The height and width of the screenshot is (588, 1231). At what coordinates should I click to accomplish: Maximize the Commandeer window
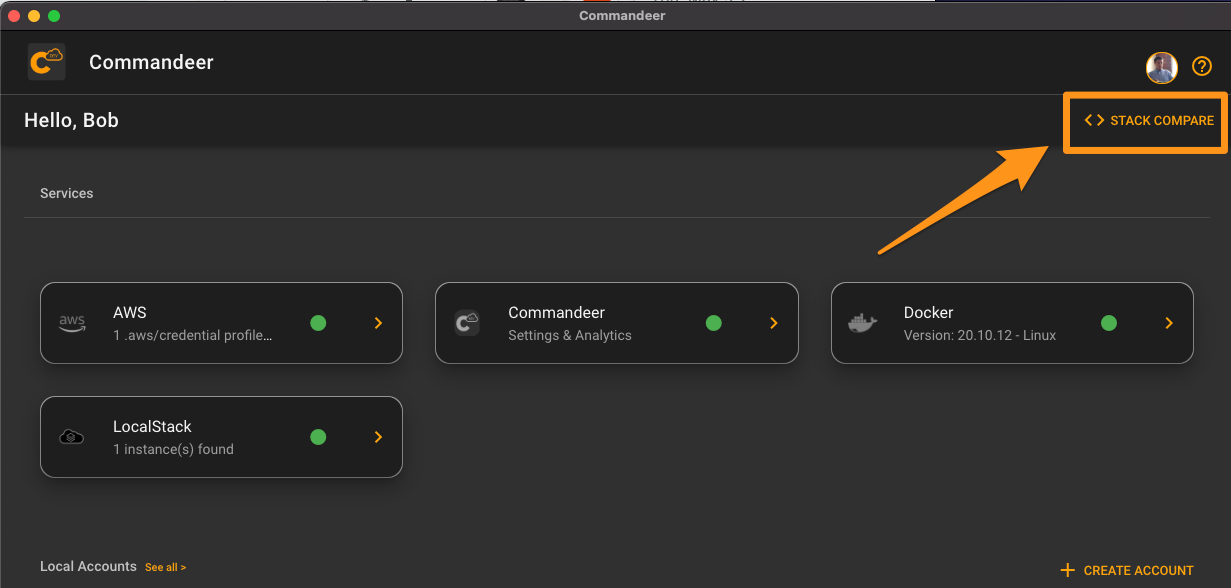pos(54,16)
